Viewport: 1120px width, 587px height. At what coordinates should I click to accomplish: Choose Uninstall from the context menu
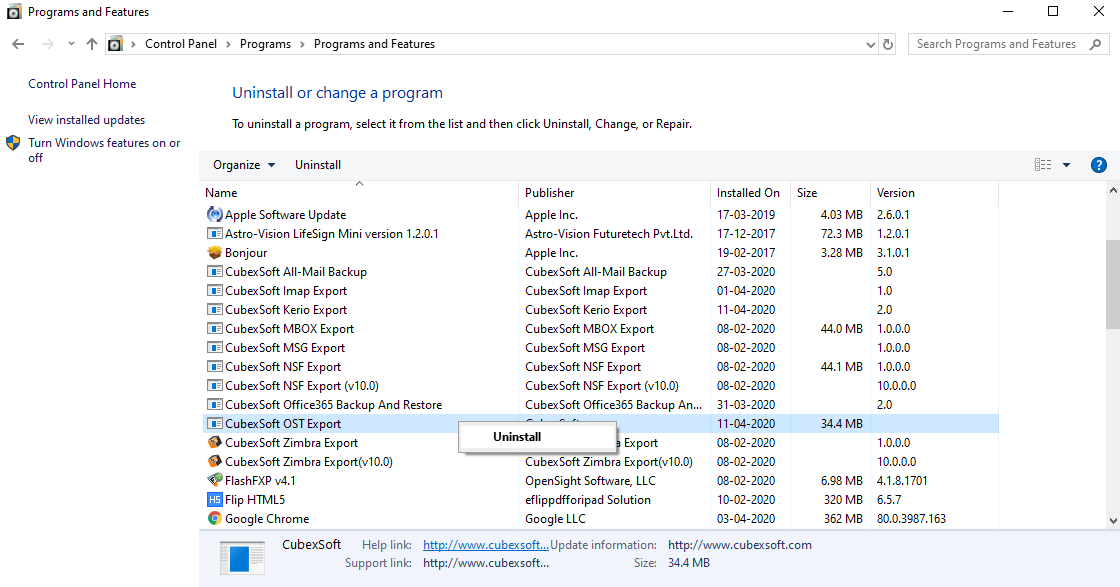point(517,437)
